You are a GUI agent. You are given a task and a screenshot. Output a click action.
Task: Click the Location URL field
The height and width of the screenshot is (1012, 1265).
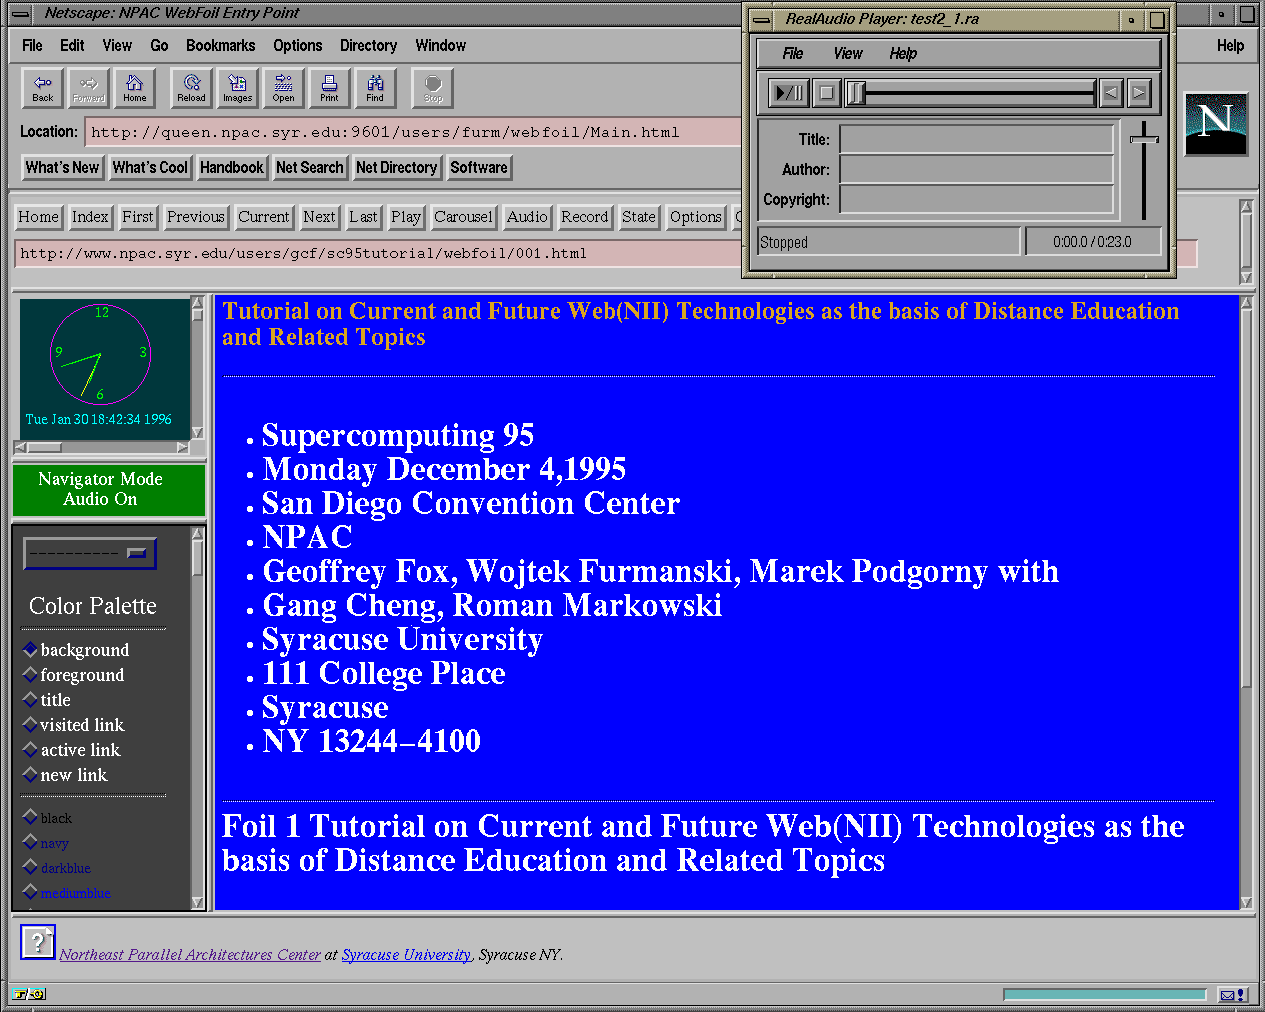[414, 132]
